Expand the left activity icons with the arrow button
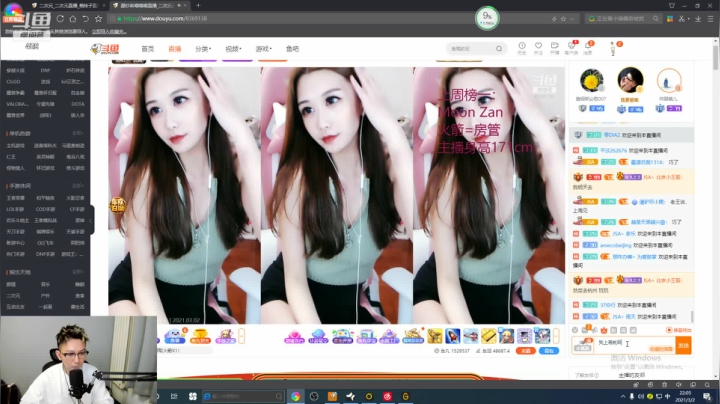Image resolution: width=720 pixels, height=404 pixels. 242,336
